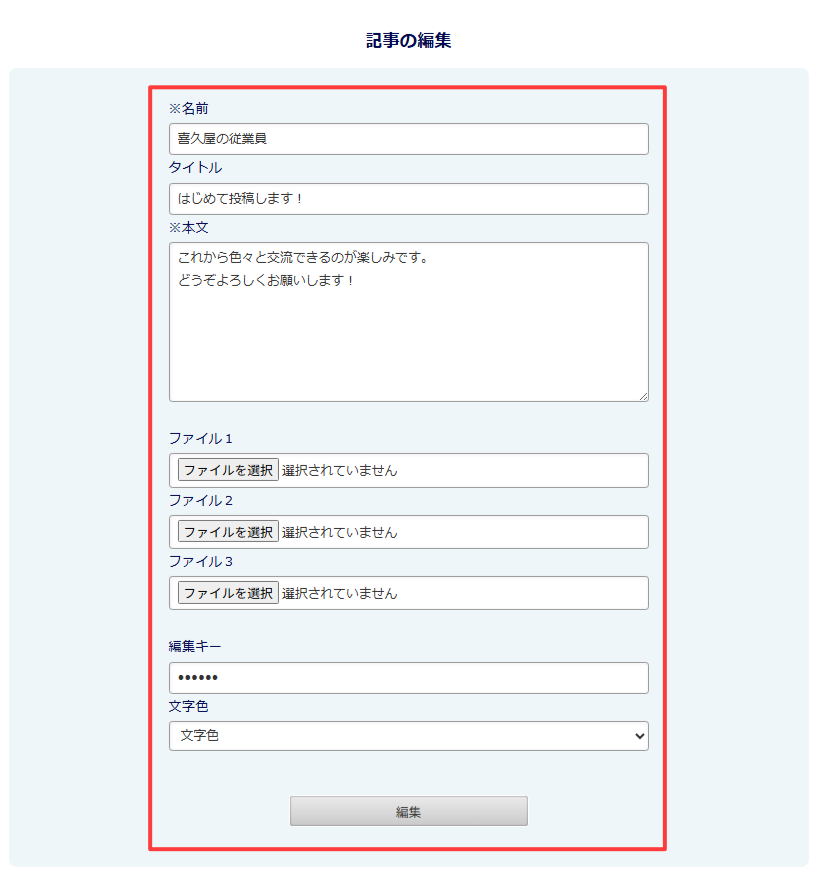Click the chevron arrow on the 文字色 selector
Screen dimensions: 818x877
[639, 735]
